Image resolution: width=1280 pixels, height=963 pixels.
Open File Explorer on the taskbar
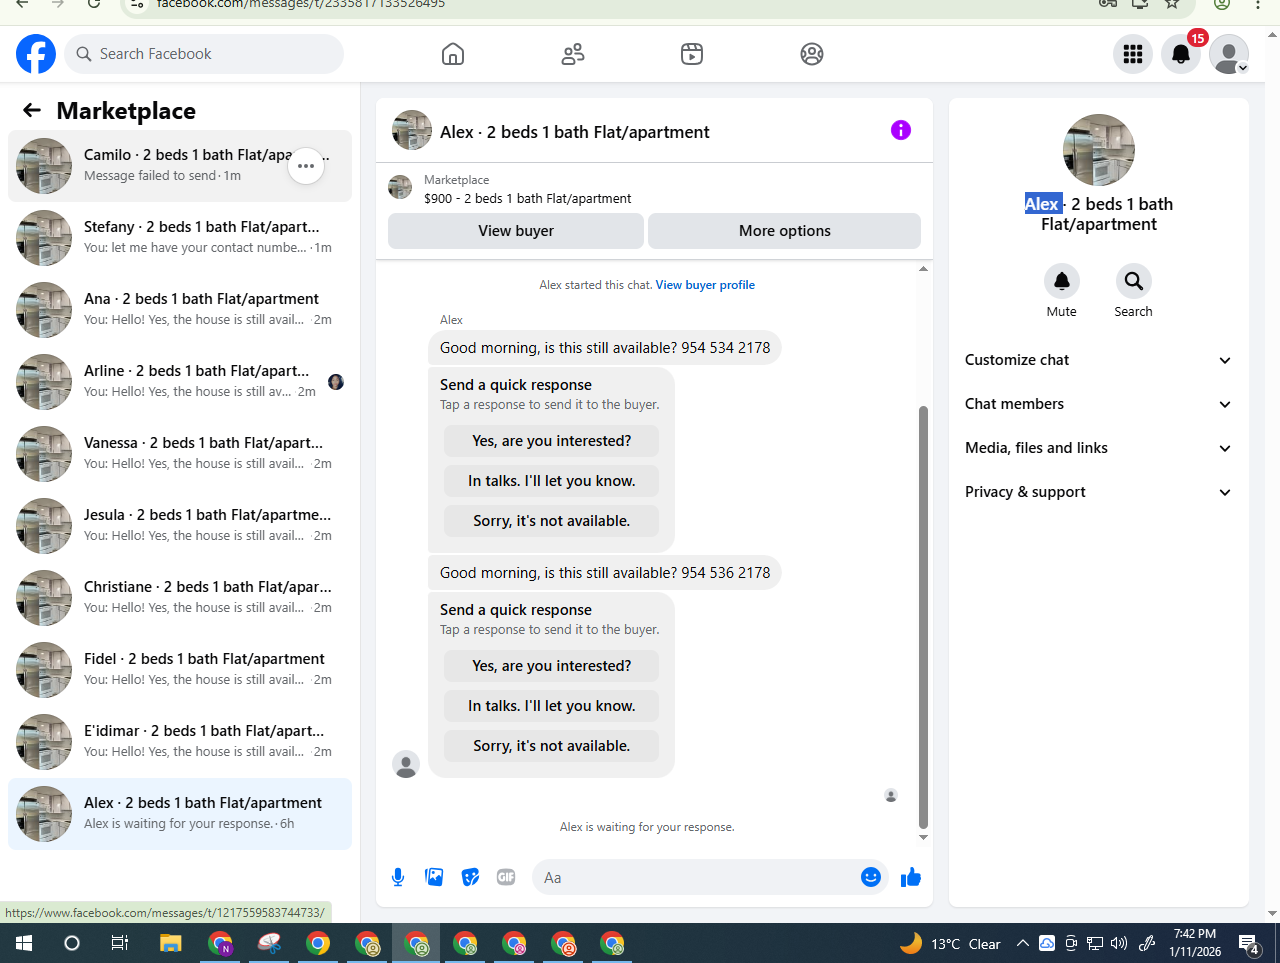[x=171, y=943]
